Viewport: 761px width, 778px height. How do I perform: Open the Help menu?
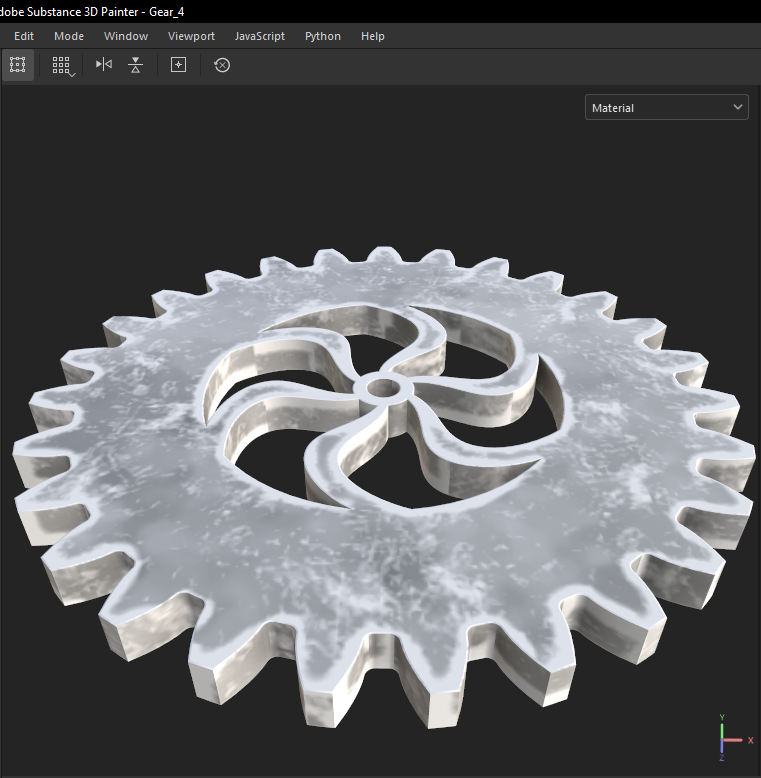373,36
